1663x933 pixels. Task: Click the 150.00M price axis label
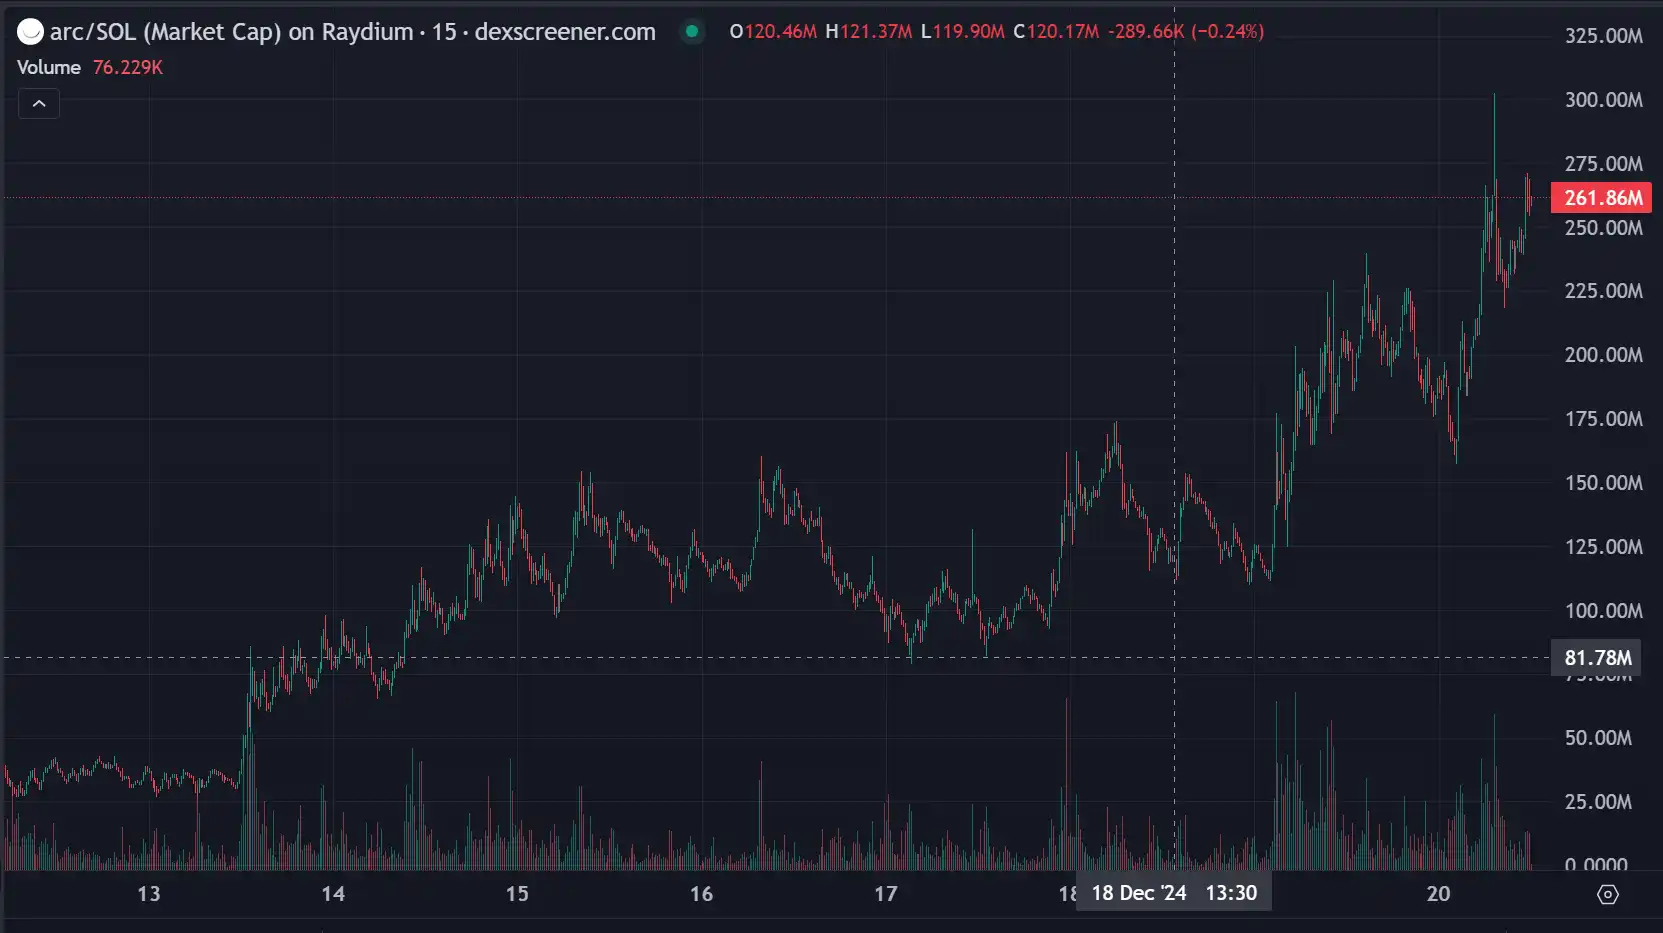click(x=1603, y=483)
